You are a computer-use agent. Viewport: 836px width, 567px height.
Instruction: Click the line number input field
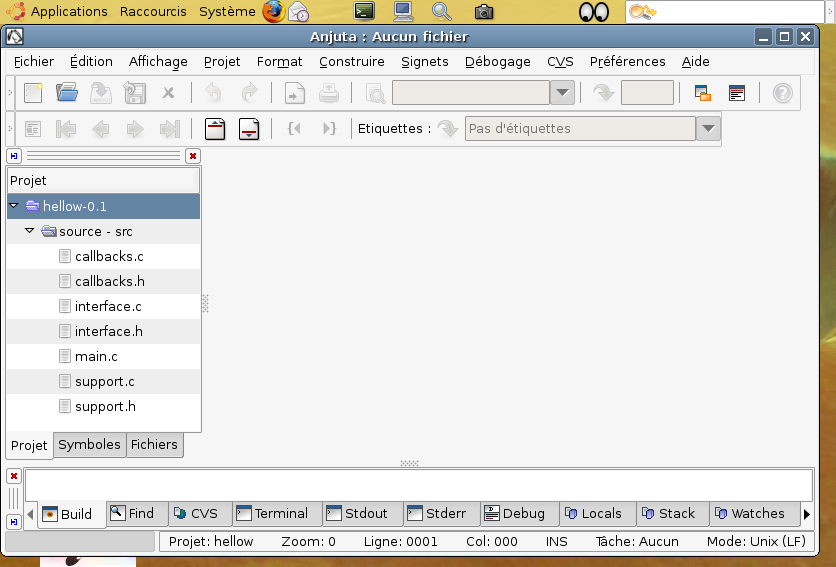(x=647, y=93)
